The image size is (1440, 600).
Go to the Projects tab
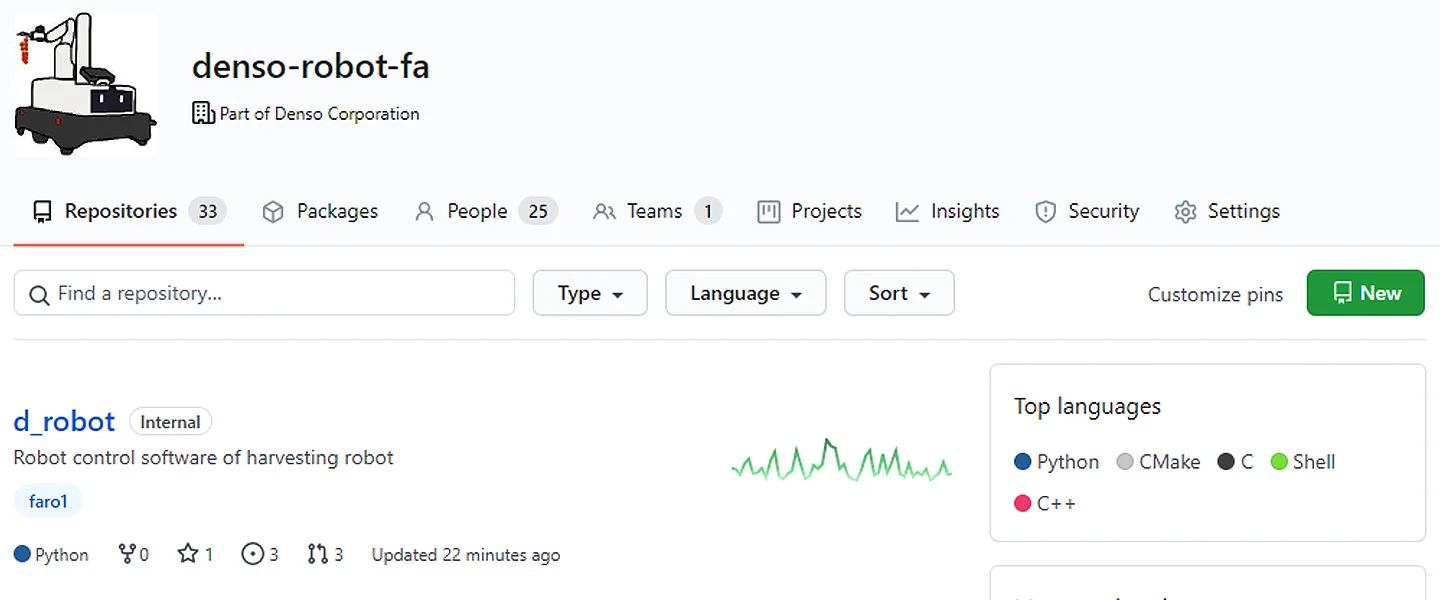click(x=810, y=211)
